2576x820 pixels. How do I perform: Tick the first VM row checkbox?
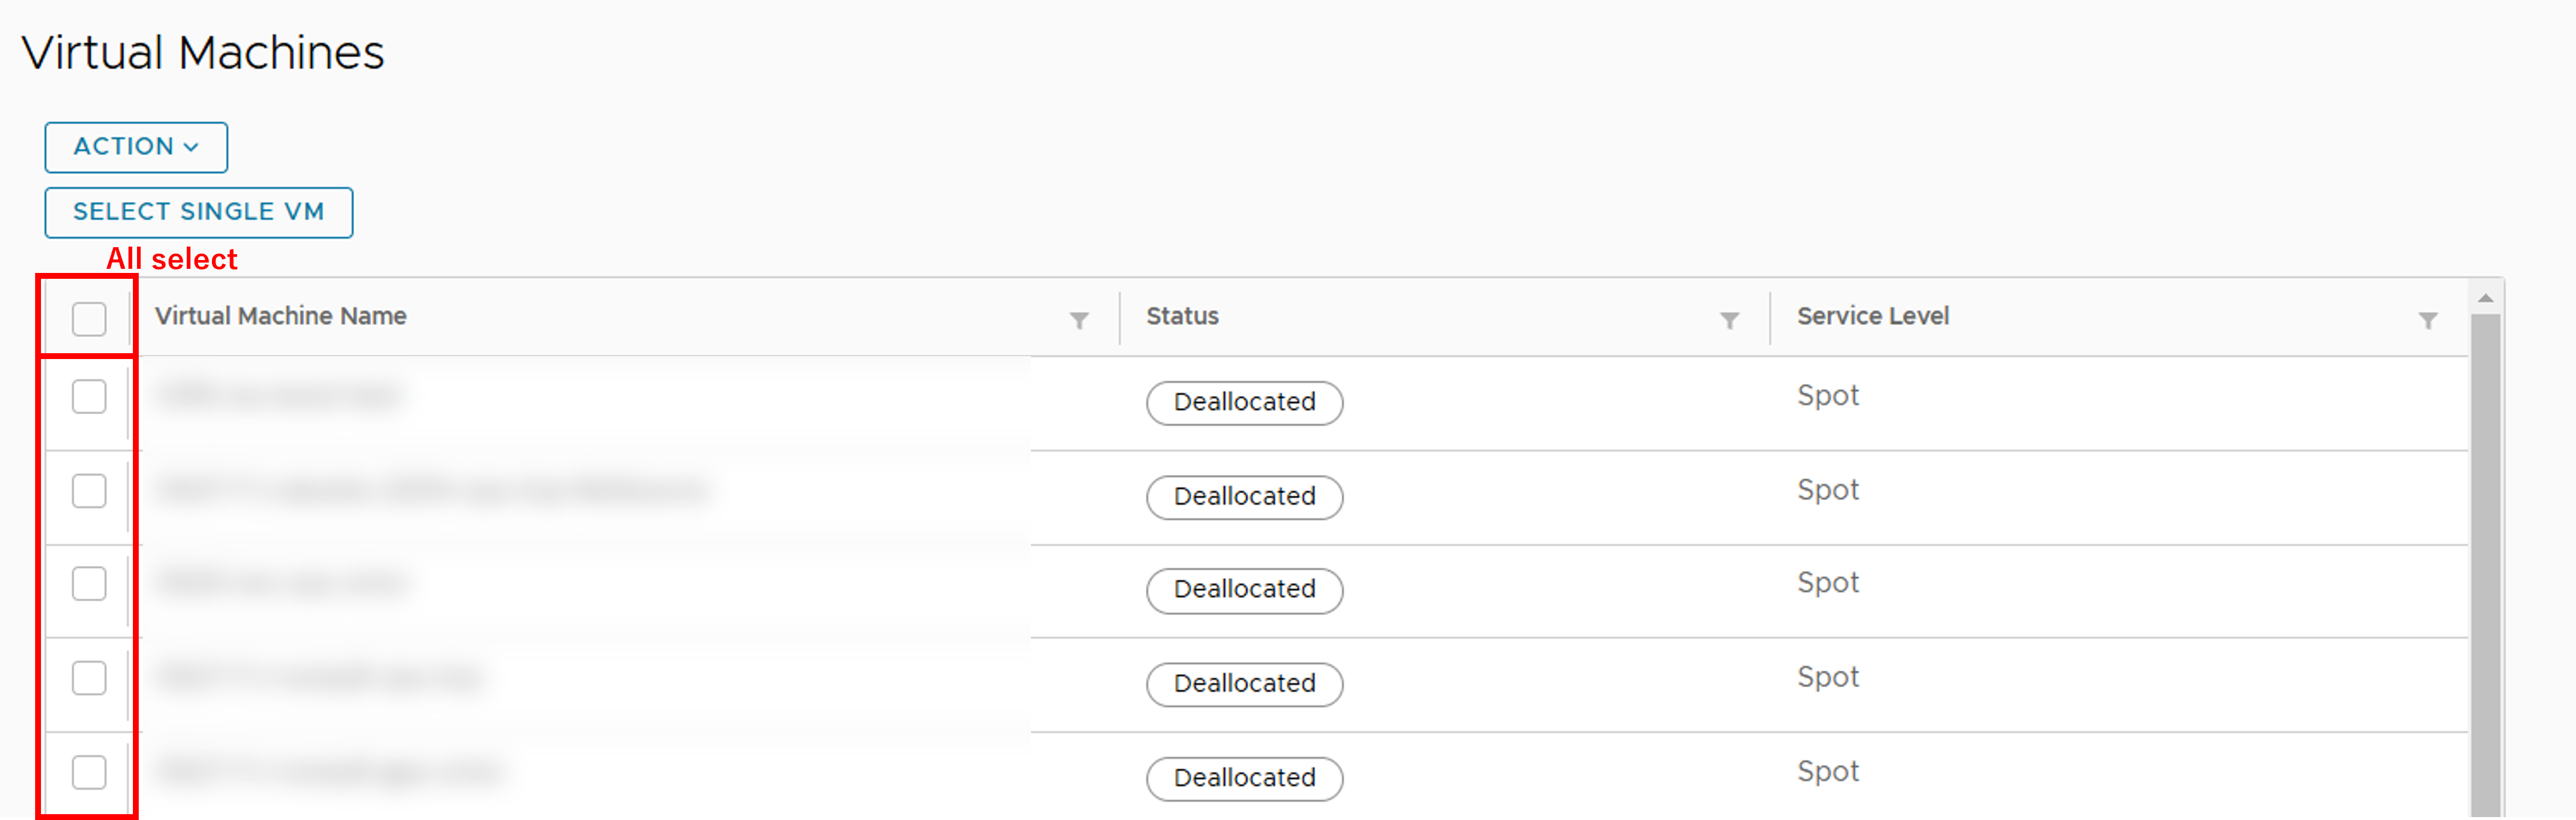(x=89, y=397)
